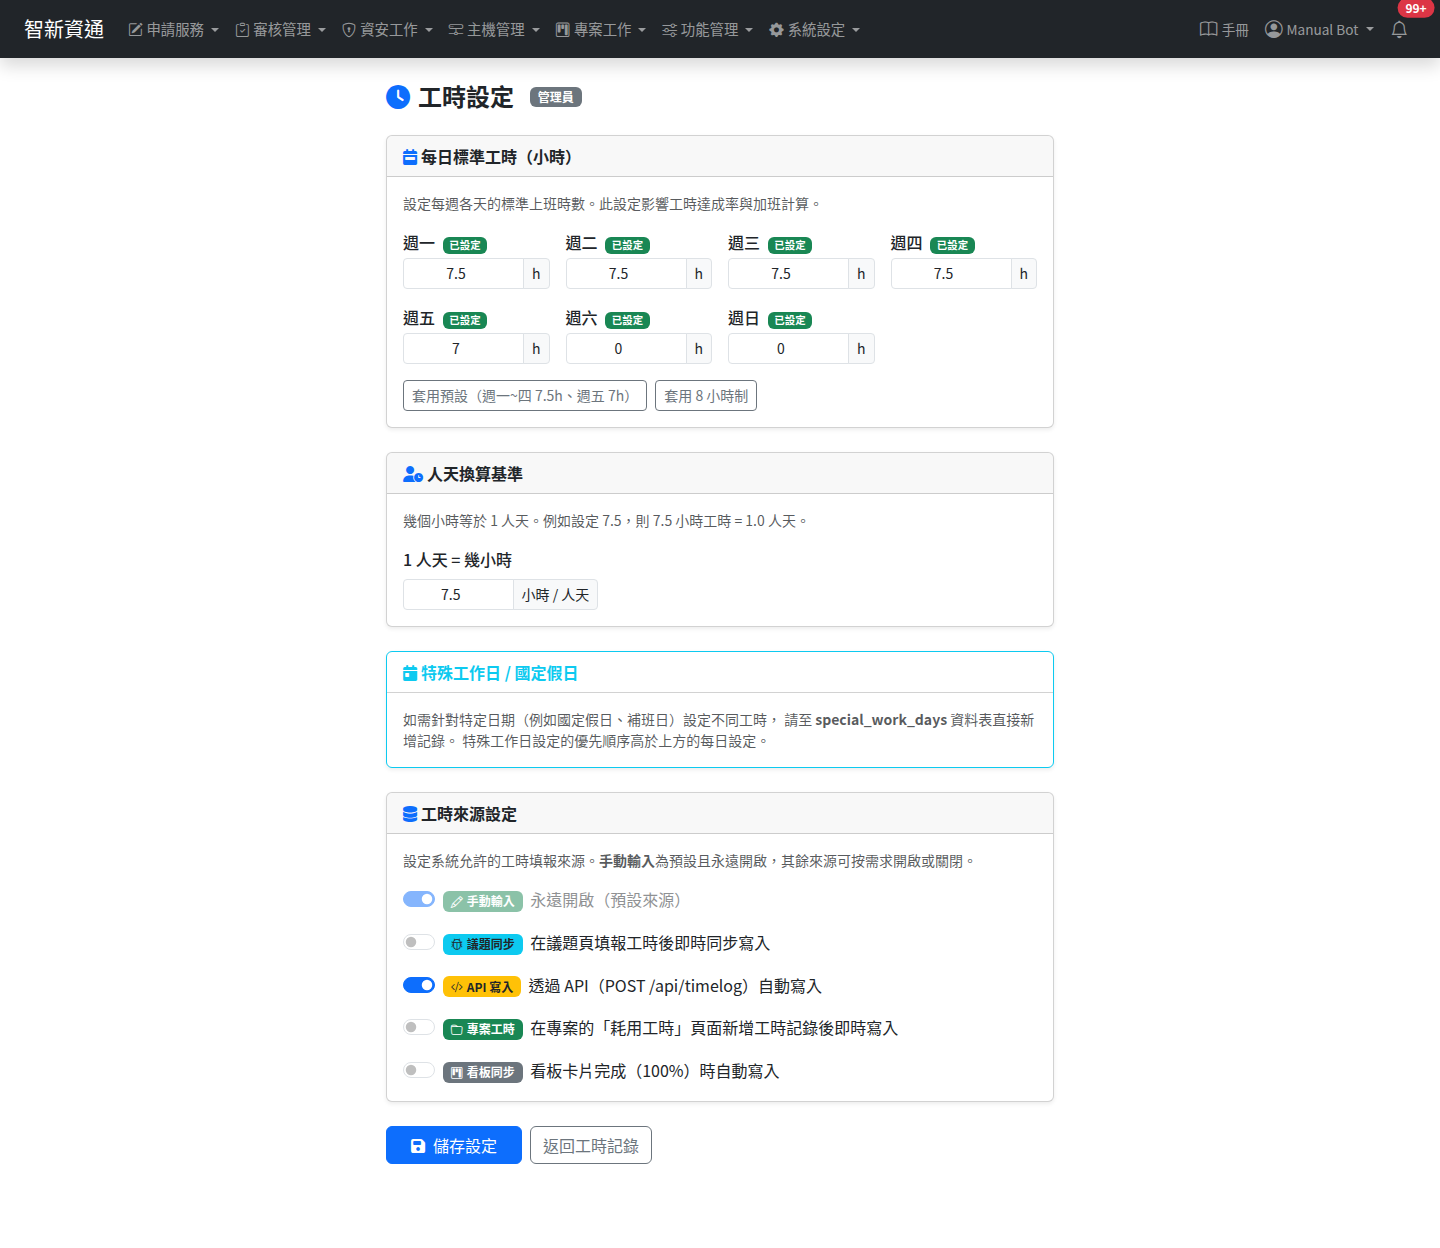Image resolution: width=1440 pixels, height=1248 pixels.
Task: Focus the 週六 hours input field
Action: [626, 349]
